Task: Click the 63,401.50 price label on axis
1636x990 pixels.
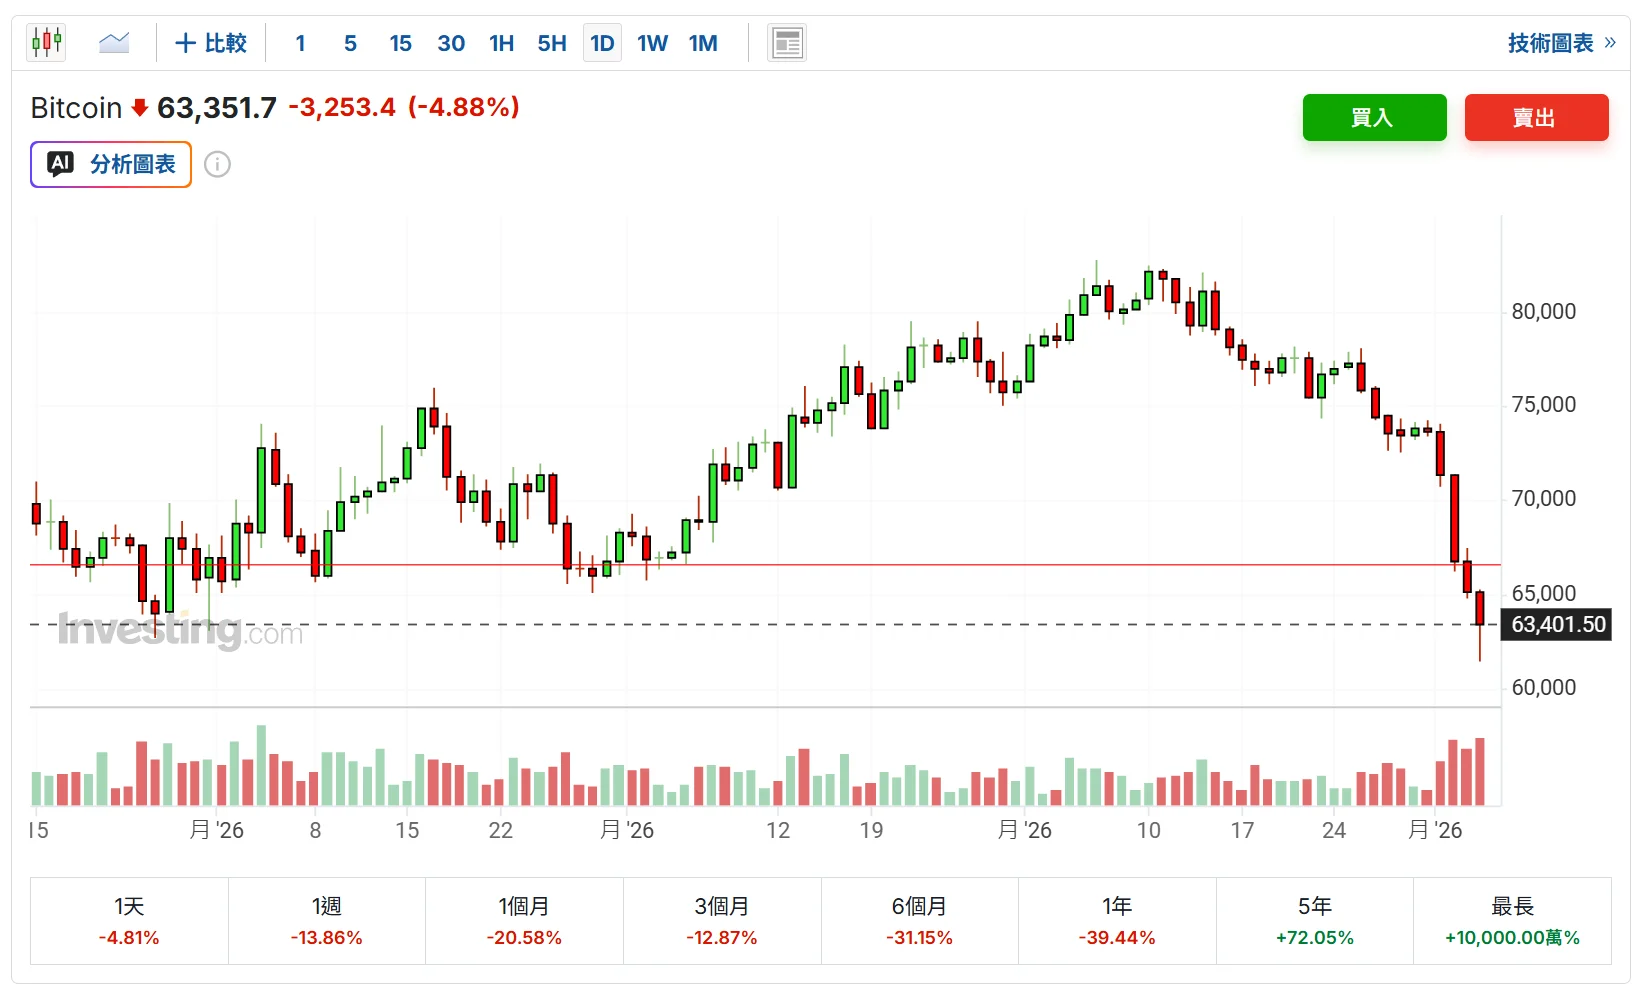Action: point(1557,625)
